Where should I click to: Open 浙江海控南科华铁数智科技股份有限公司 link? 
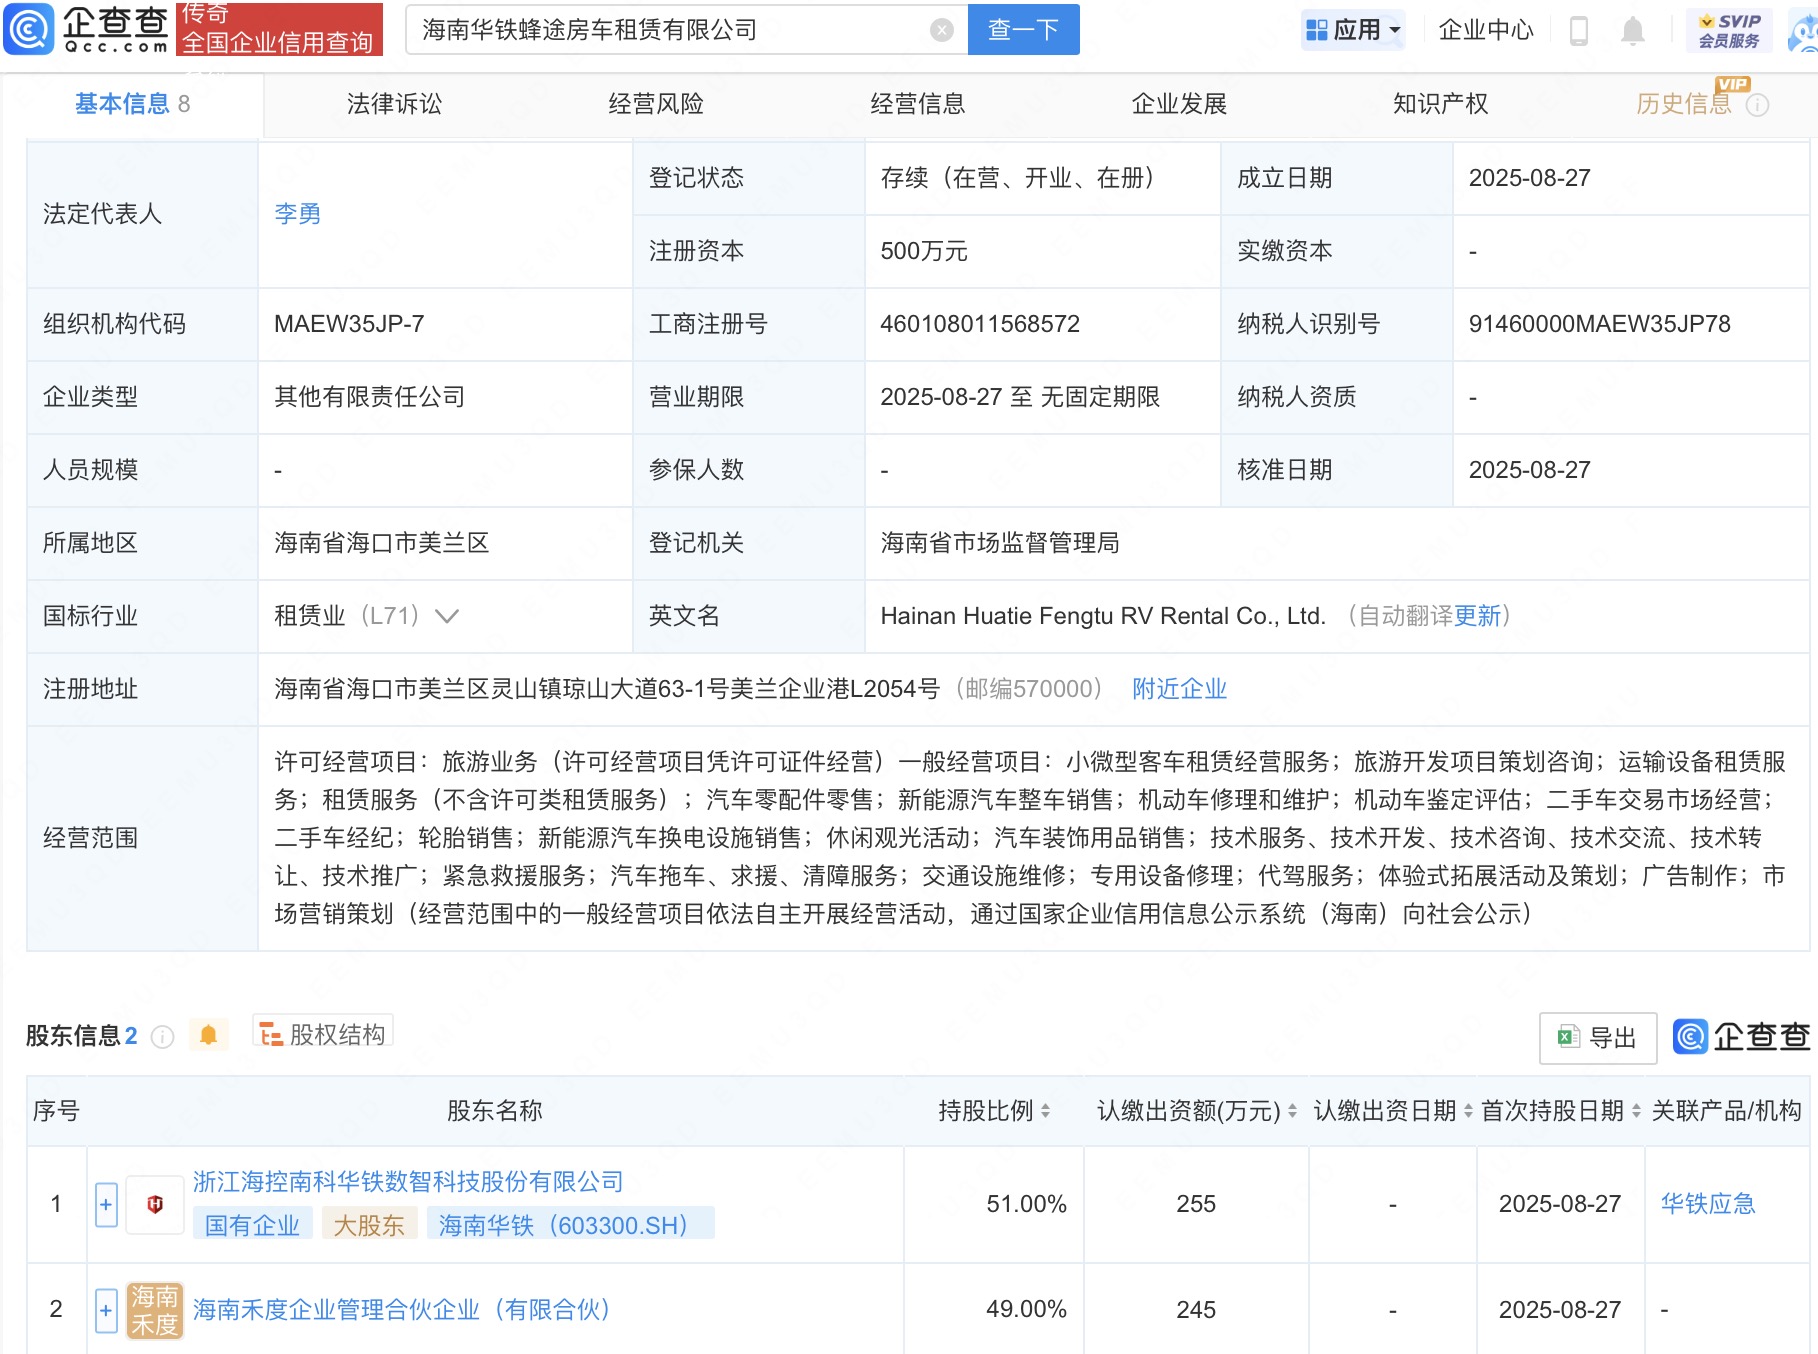click(x=408, y=1182)
